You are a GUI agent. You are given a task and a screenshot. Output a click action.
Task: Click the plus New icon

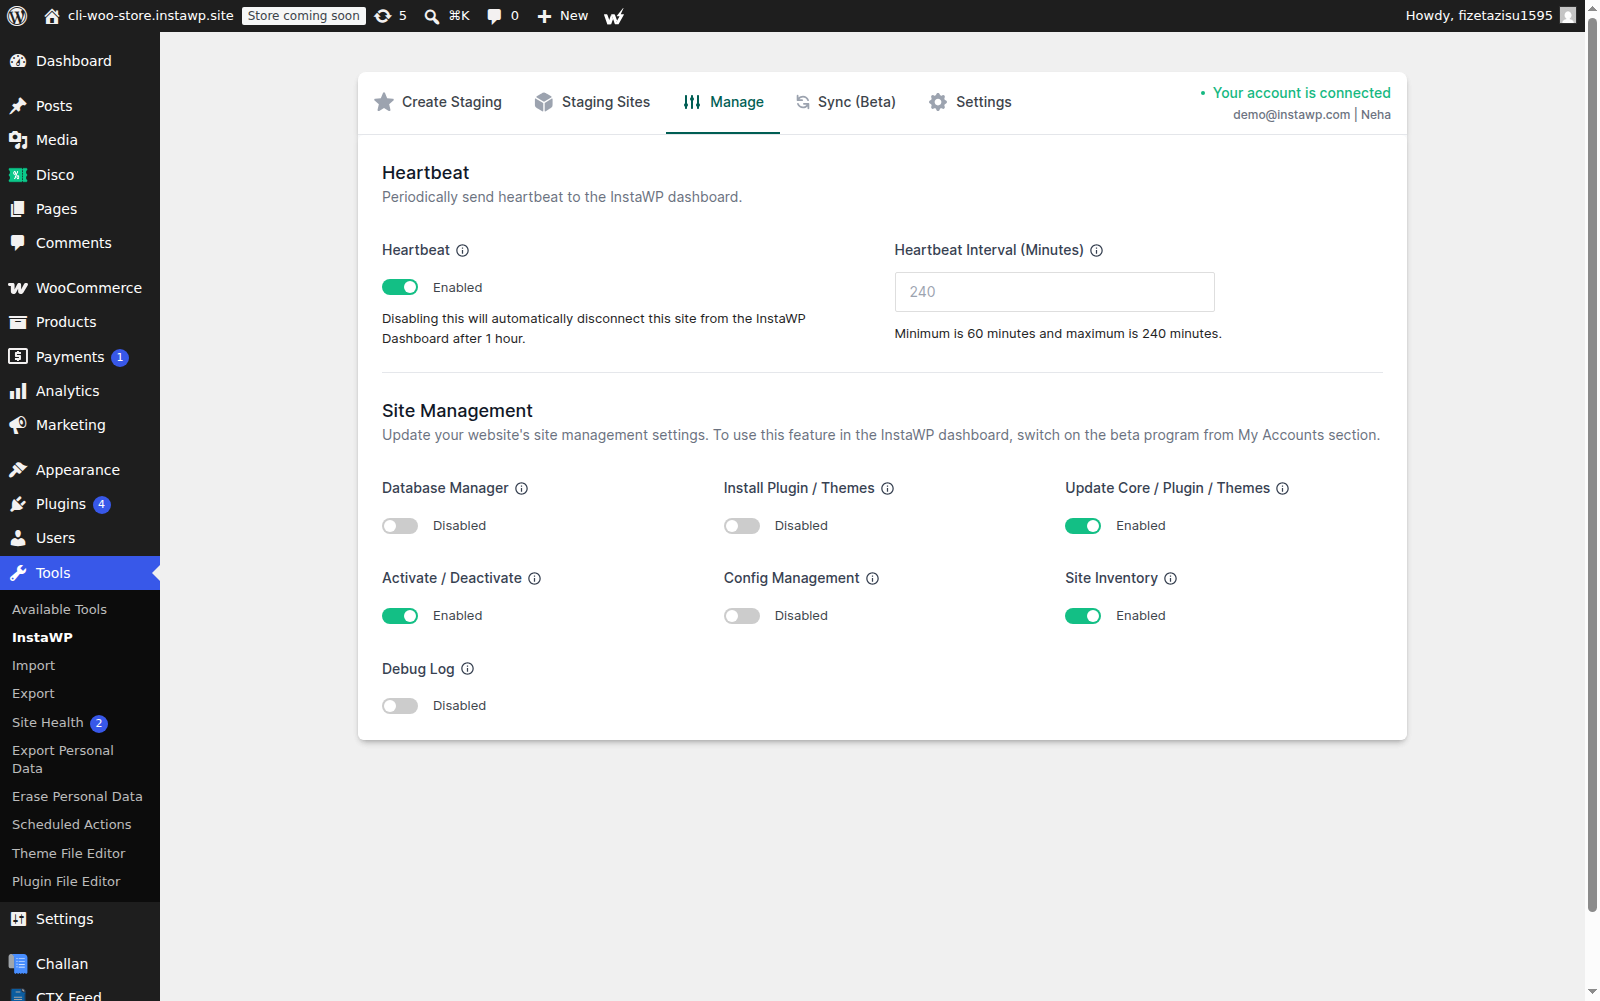(544, 16)
